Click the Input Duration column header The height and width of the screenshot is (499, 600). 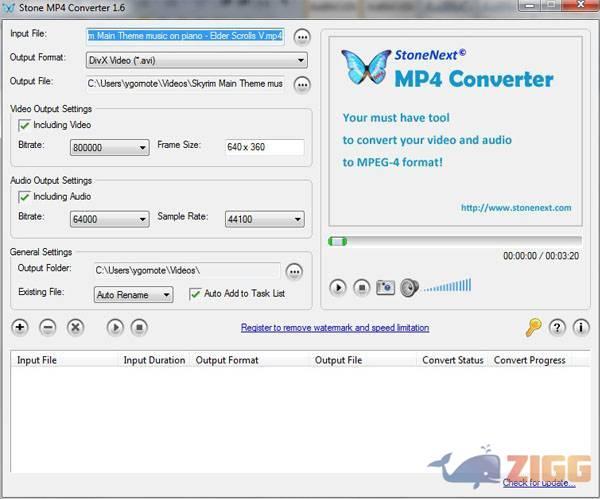pyautogui.click(x=154, y=360)
